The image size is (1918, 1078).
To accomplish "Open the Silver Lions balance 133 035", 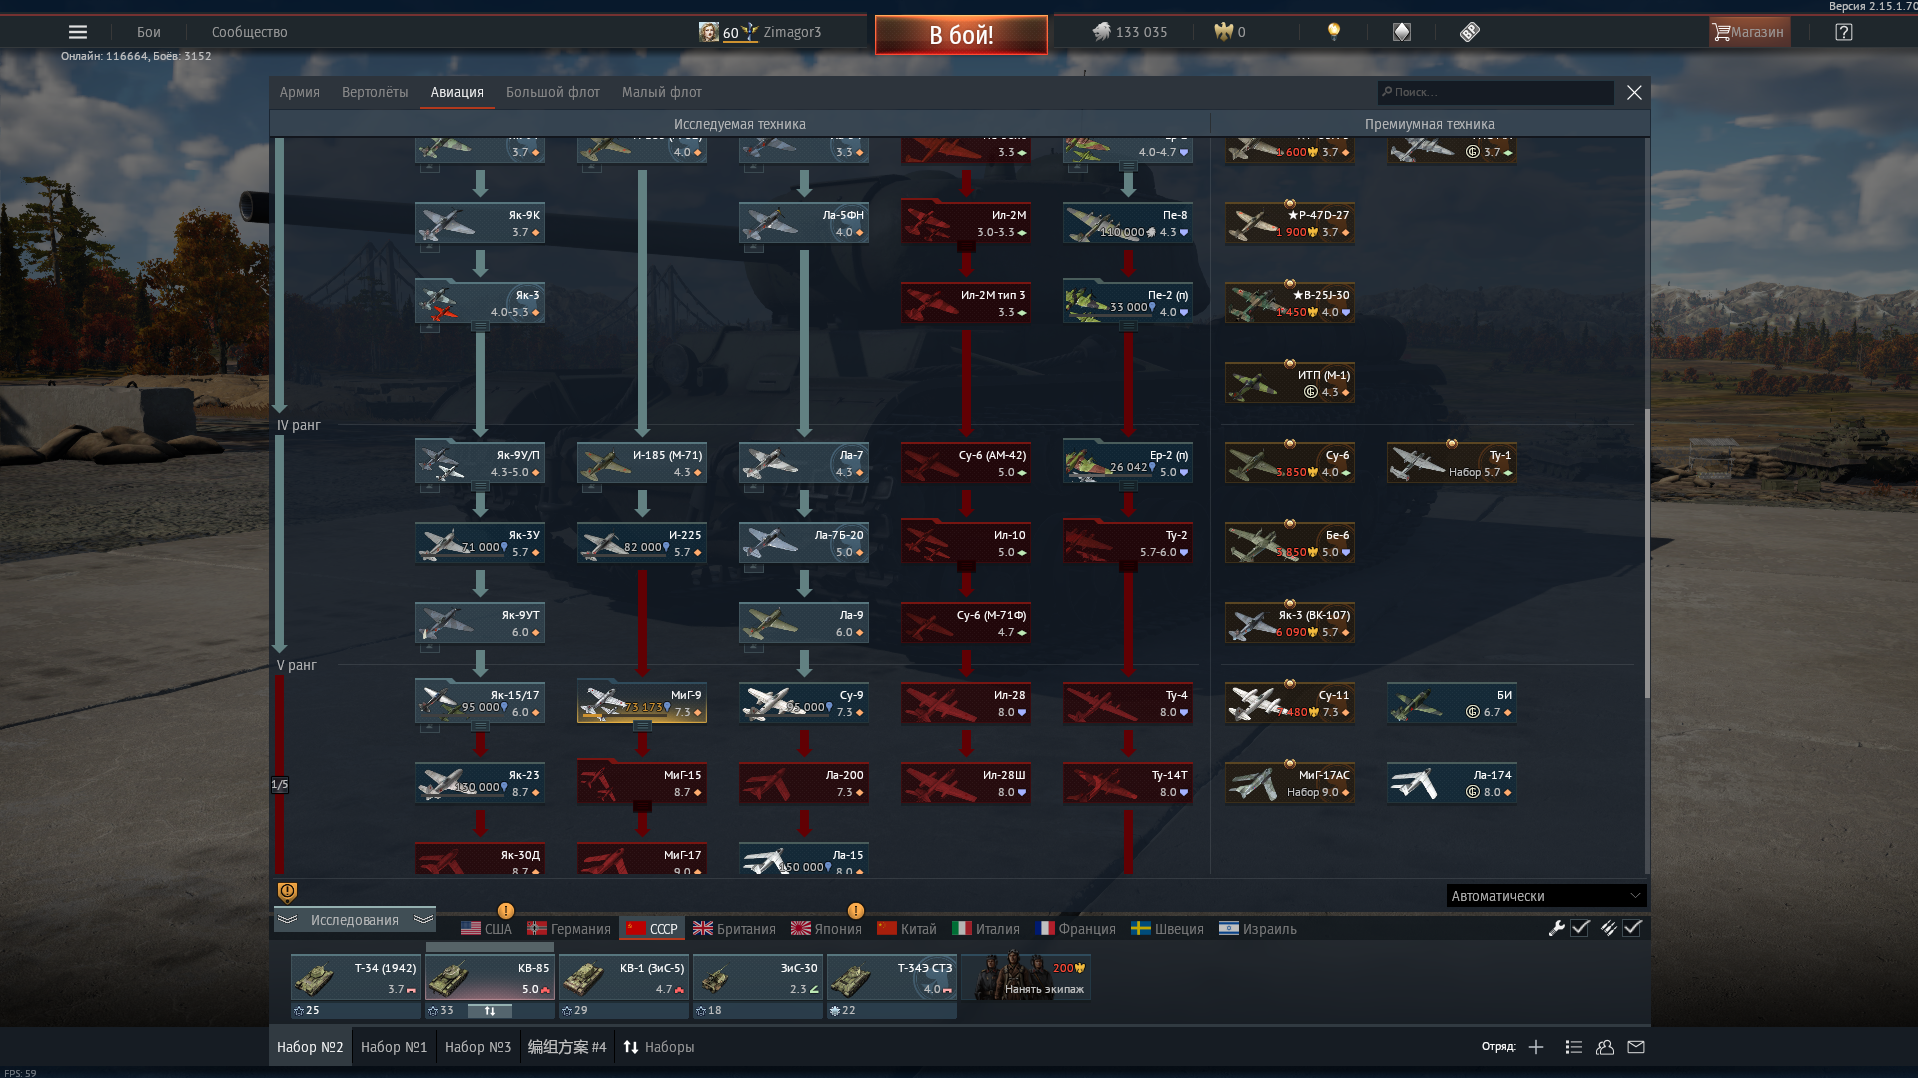I will [x=1130, y=32].
